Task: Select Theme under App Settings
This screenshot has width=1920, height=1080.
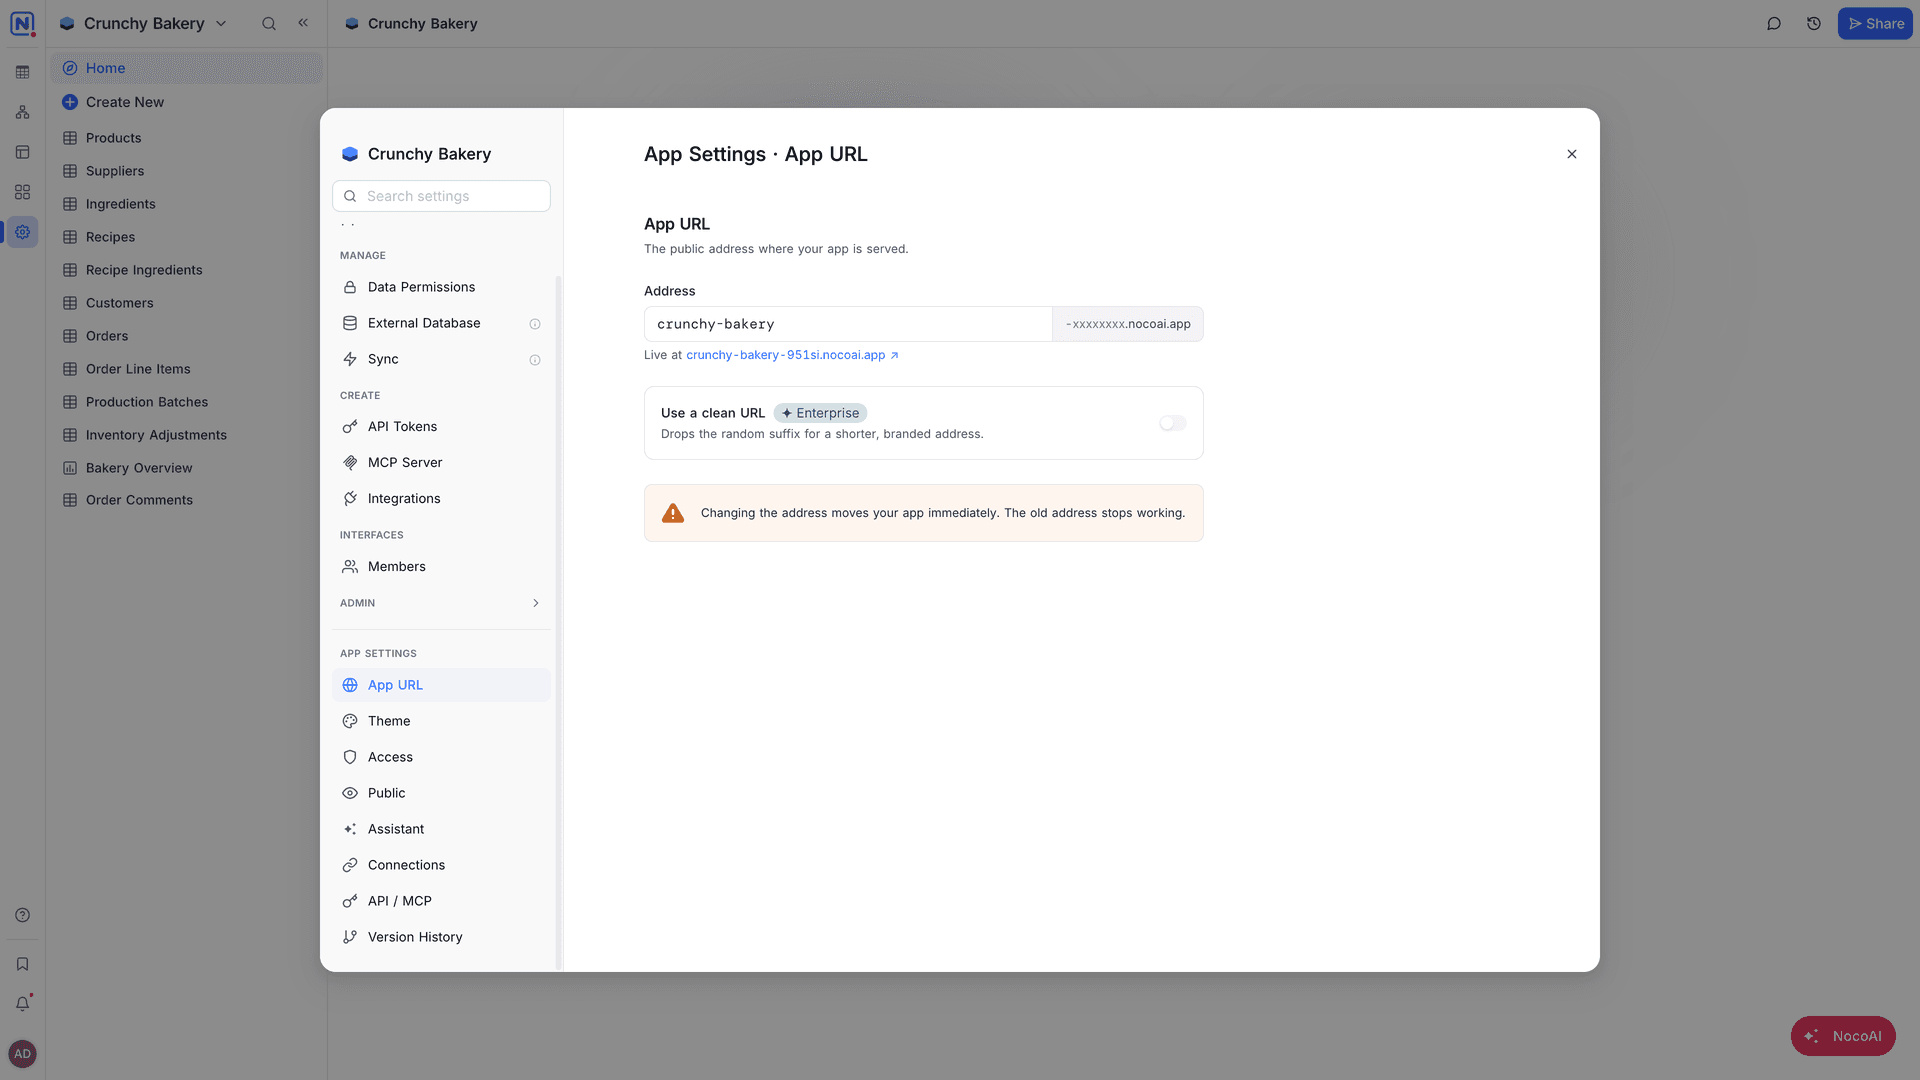Action: click(x=441, y=721)
